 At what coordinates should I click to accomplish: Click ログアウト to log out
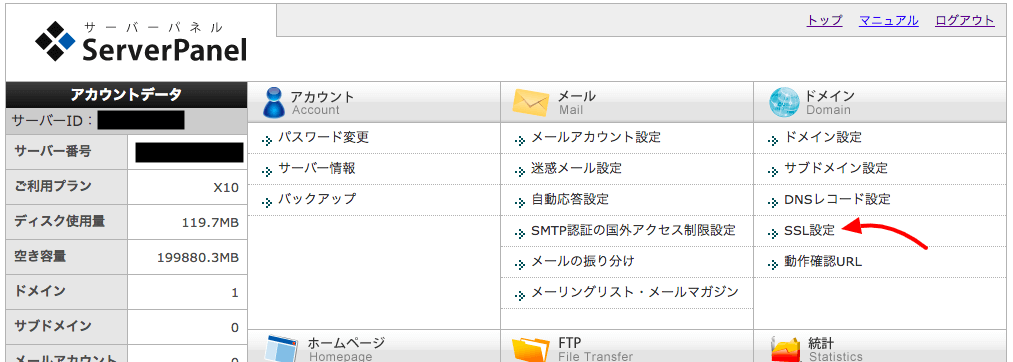point(965,20)
